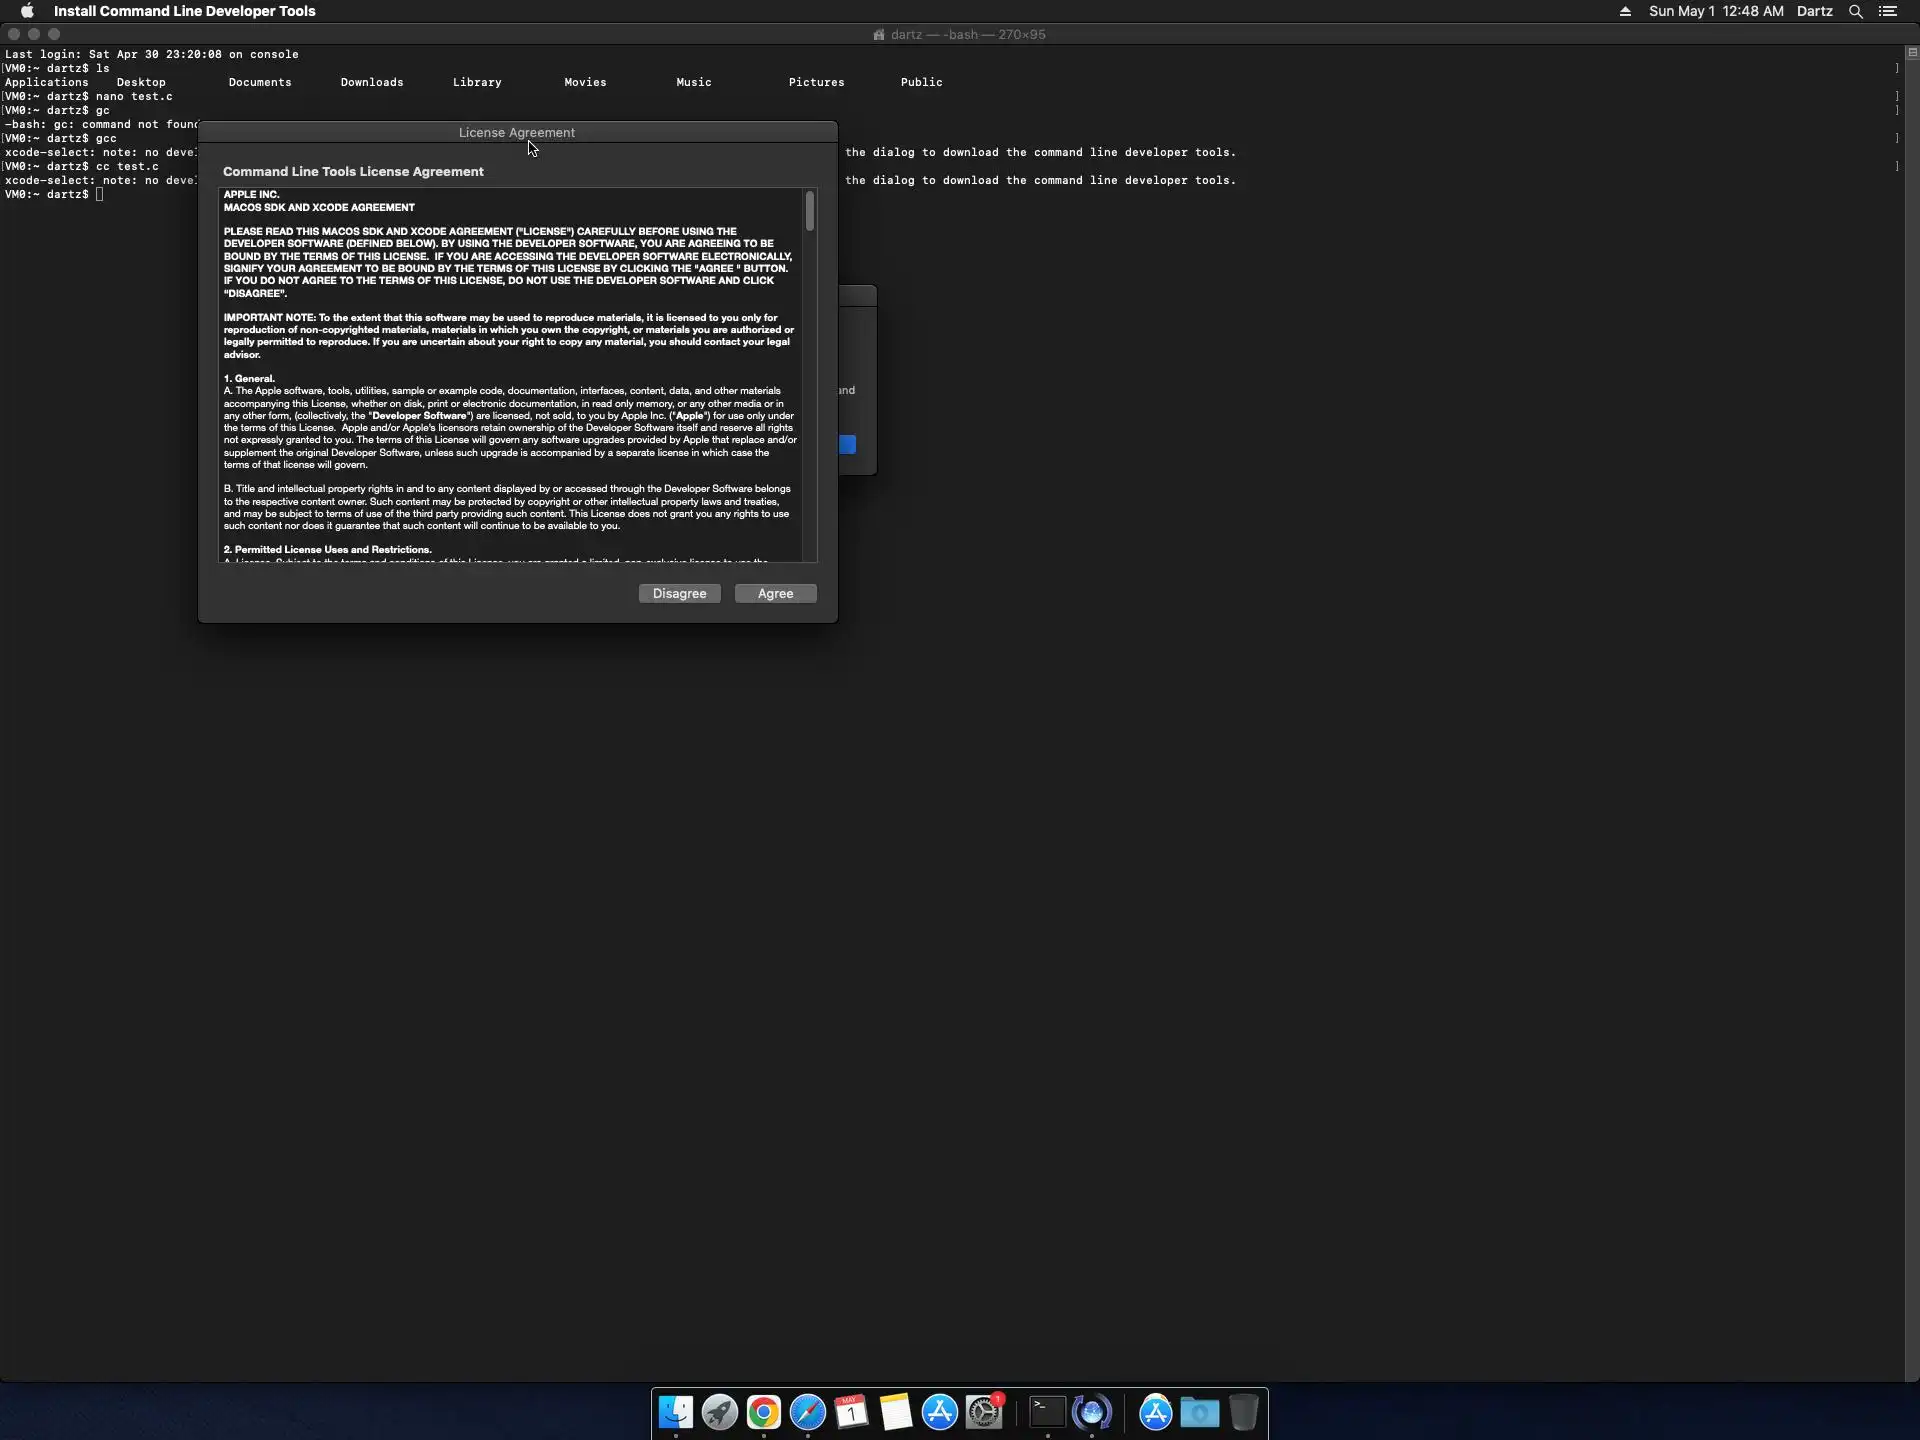This screenshot has height=1440, width=1920.
Task: Open Finder from the dock
Action: pos(676,1412)
